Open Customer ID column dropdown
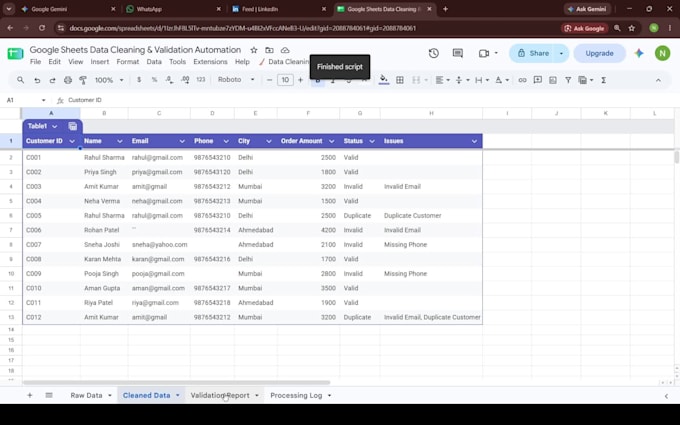 click(72, 141)
